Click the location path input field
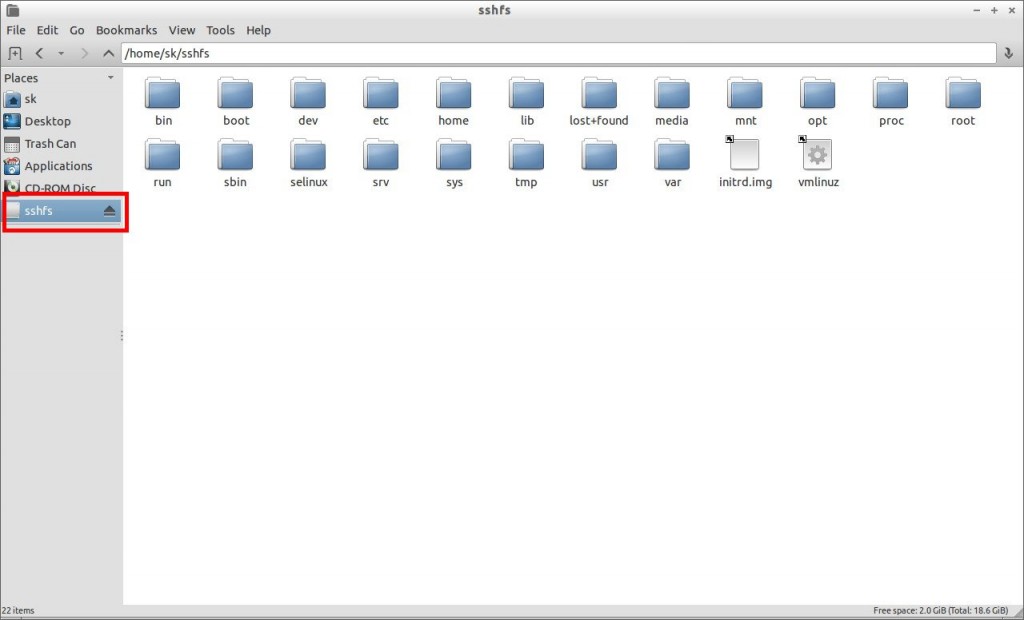The width and height of the screenshot is (1024, 620). 558,54
